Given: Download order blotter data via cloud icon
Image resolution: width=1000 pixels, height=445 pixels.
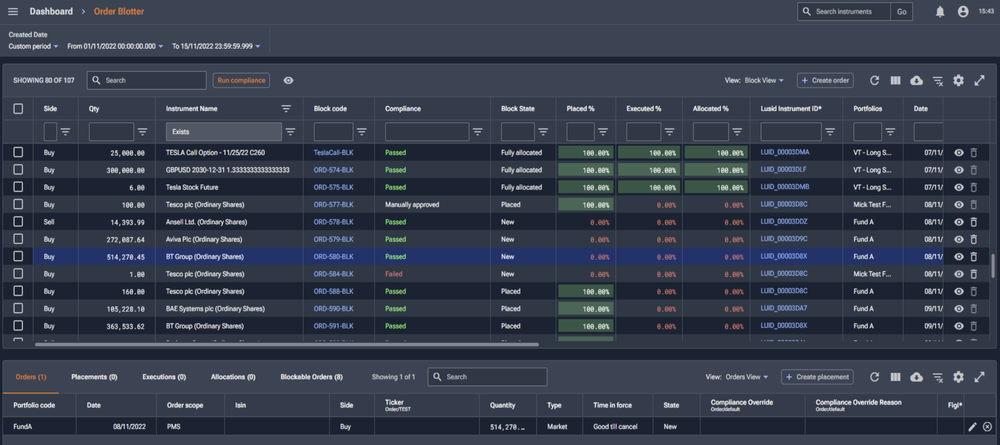Looking at the screenshot, I should 917,80.
